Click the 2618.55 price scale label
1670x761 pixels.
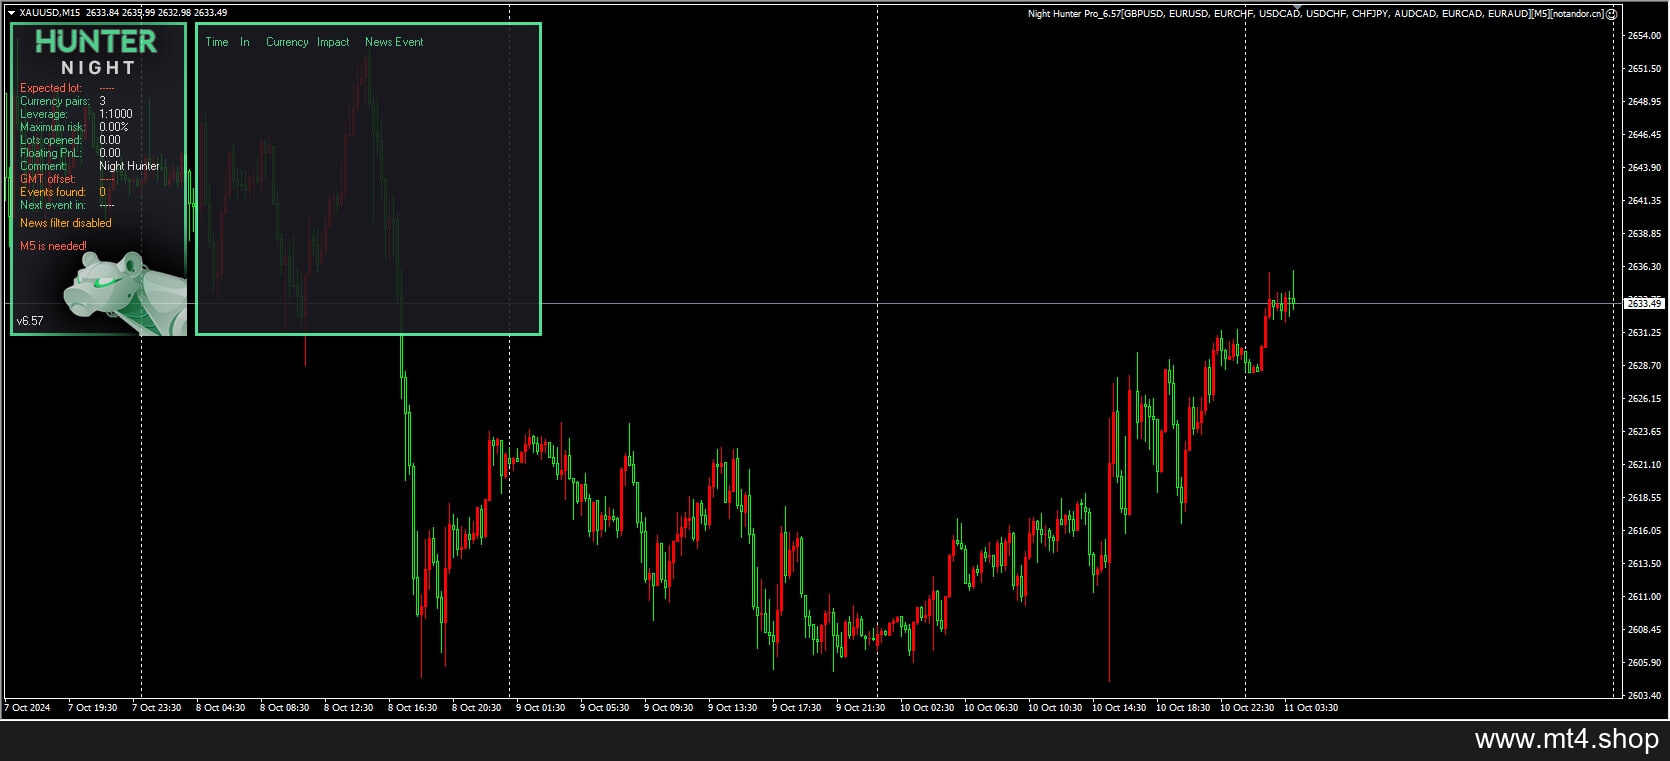tap(1645, 497)
